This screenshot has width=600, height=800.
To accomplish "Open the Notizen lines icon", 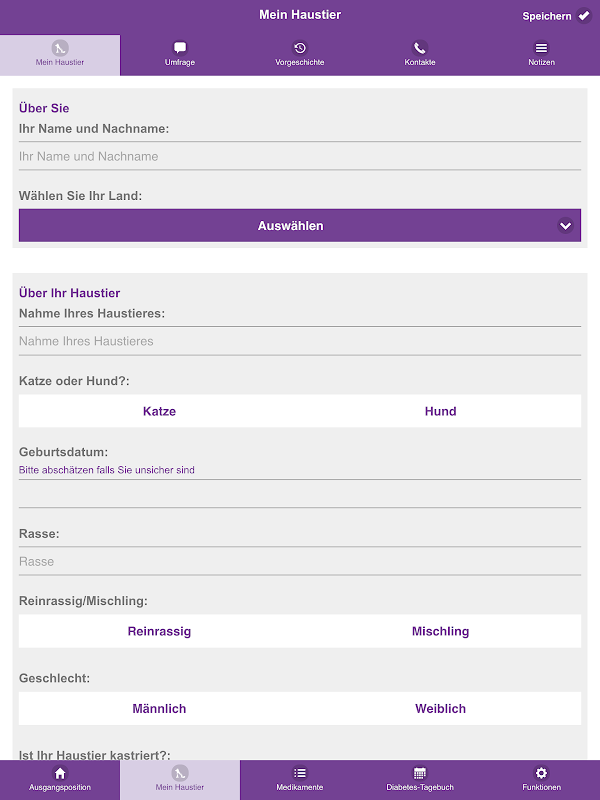I will click(541, 48).
